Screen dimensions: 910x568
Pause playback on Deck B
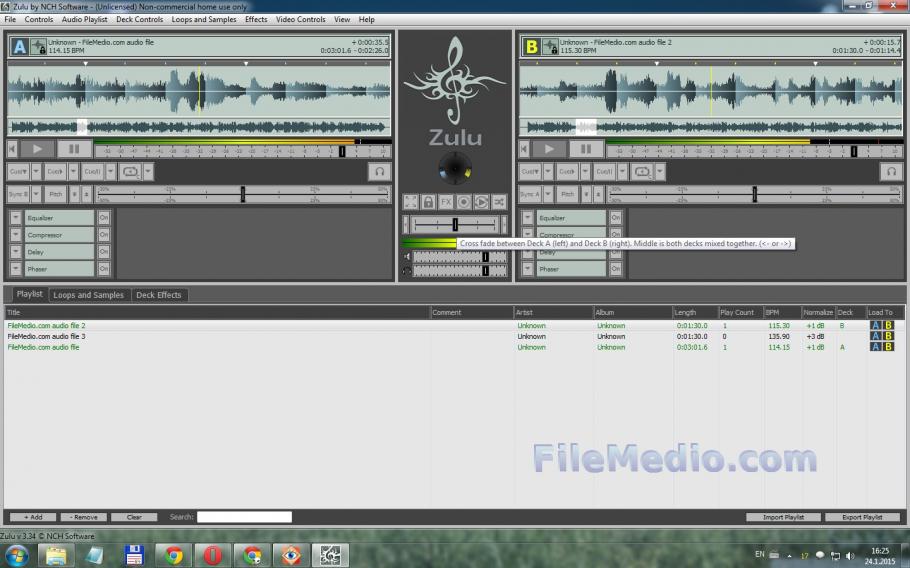(x=586, y=149)
